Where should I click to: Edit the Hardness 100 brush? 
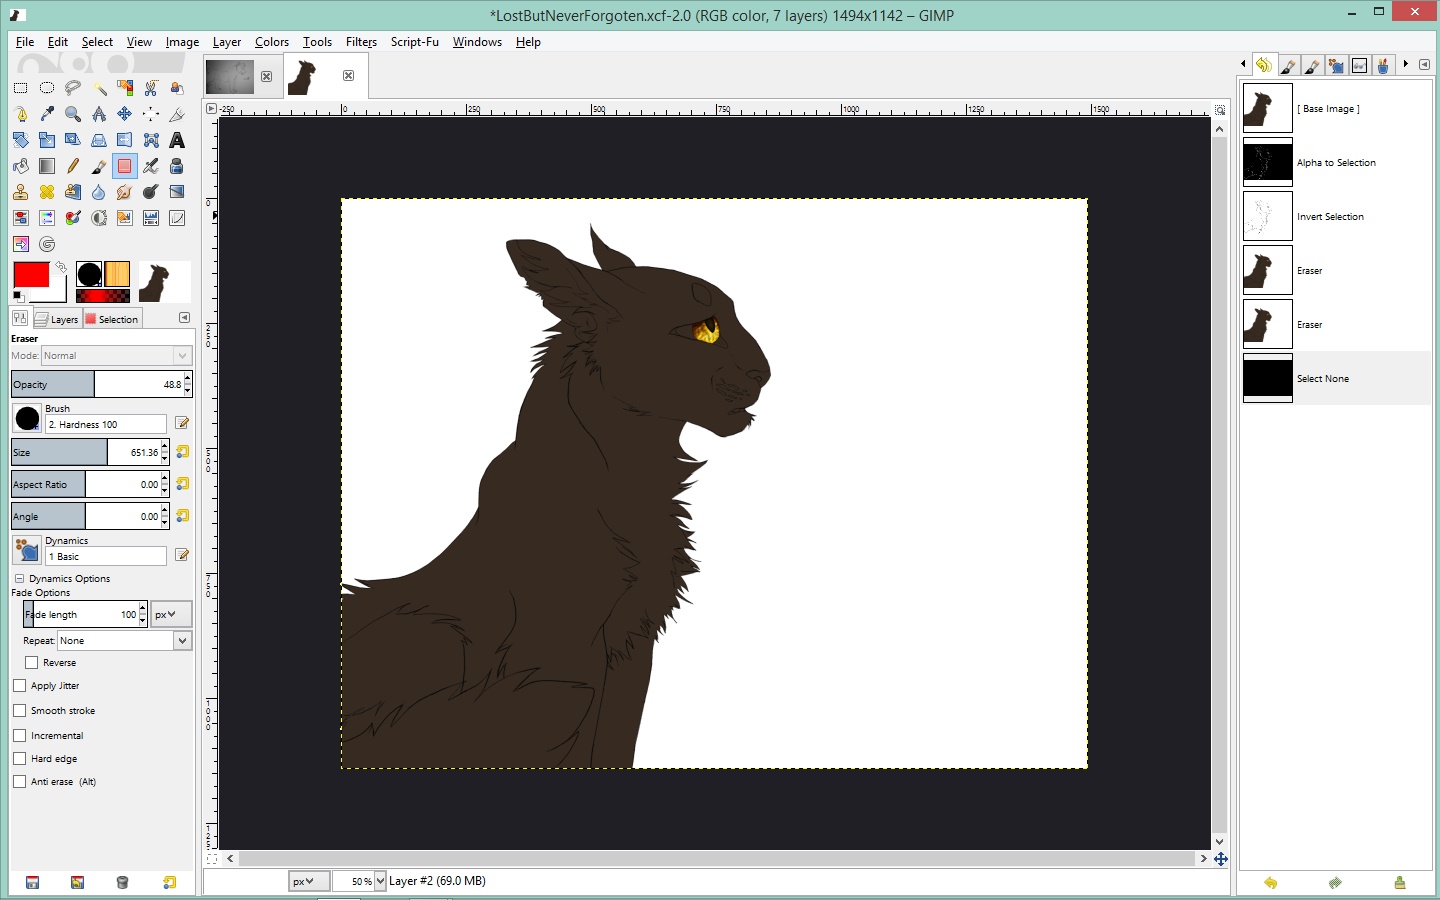(183, 423)
